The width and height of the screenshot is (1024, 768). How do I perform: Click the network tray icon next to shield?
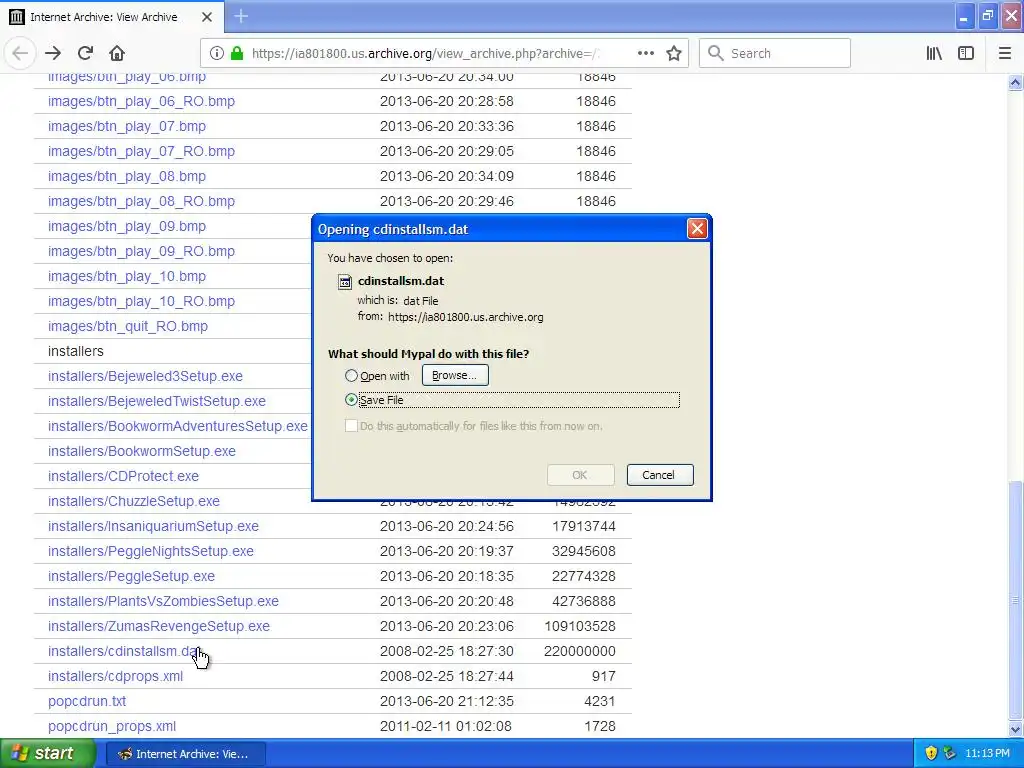[949, 754]
